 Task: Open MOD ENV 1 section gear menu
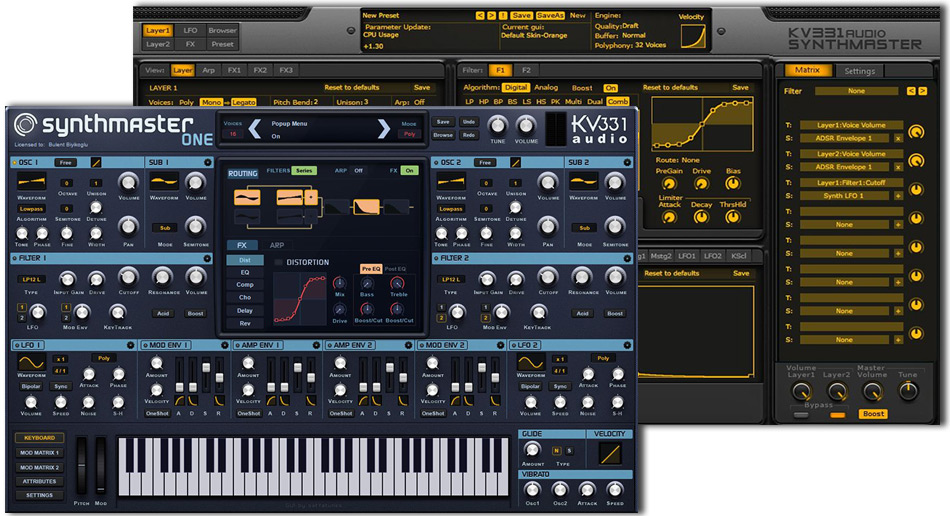tap(224, 345)
